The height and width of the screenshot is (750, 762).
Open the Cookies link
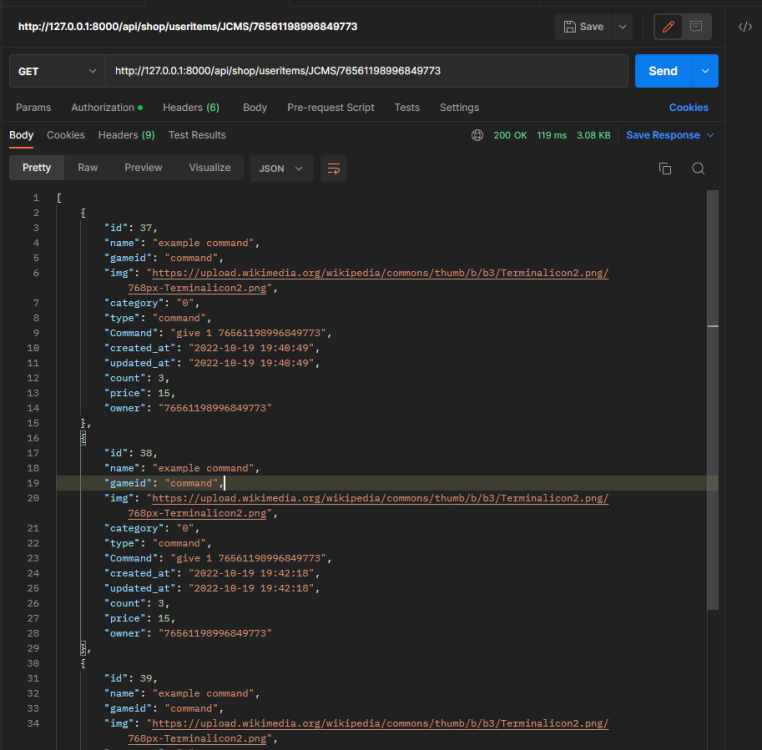click(x=688, y=107)
